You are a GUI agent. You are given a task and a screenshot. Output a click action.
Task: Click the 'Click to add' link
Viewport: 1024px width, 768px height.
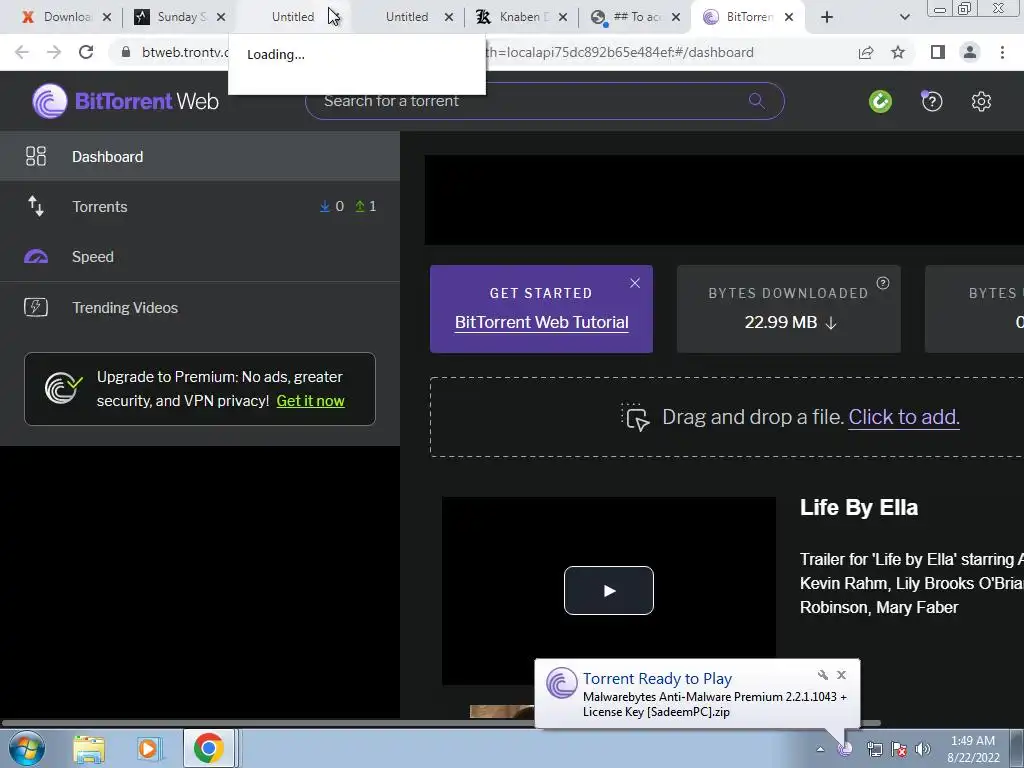[x=904, y=417]
